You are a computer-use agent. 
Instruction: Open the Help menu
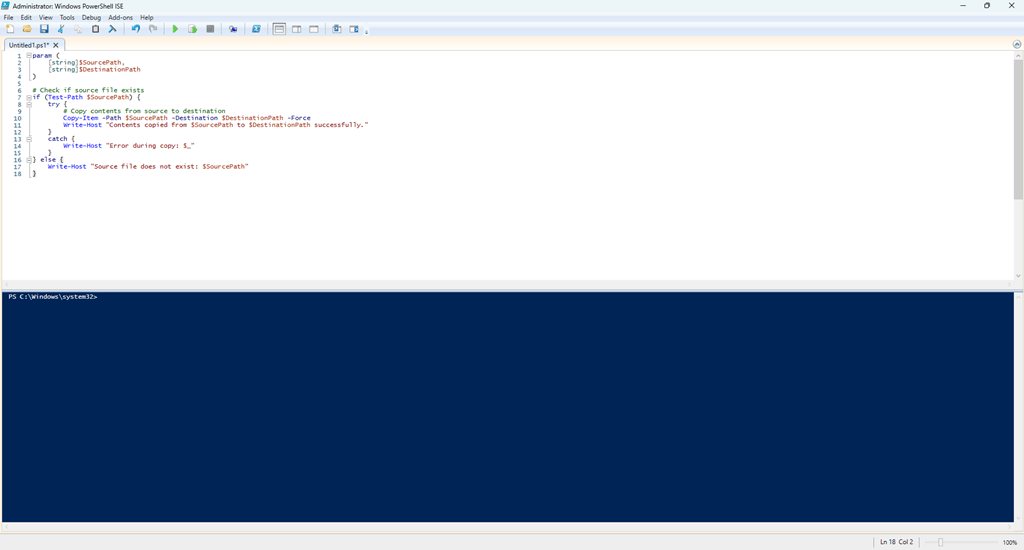click(147, 18)
